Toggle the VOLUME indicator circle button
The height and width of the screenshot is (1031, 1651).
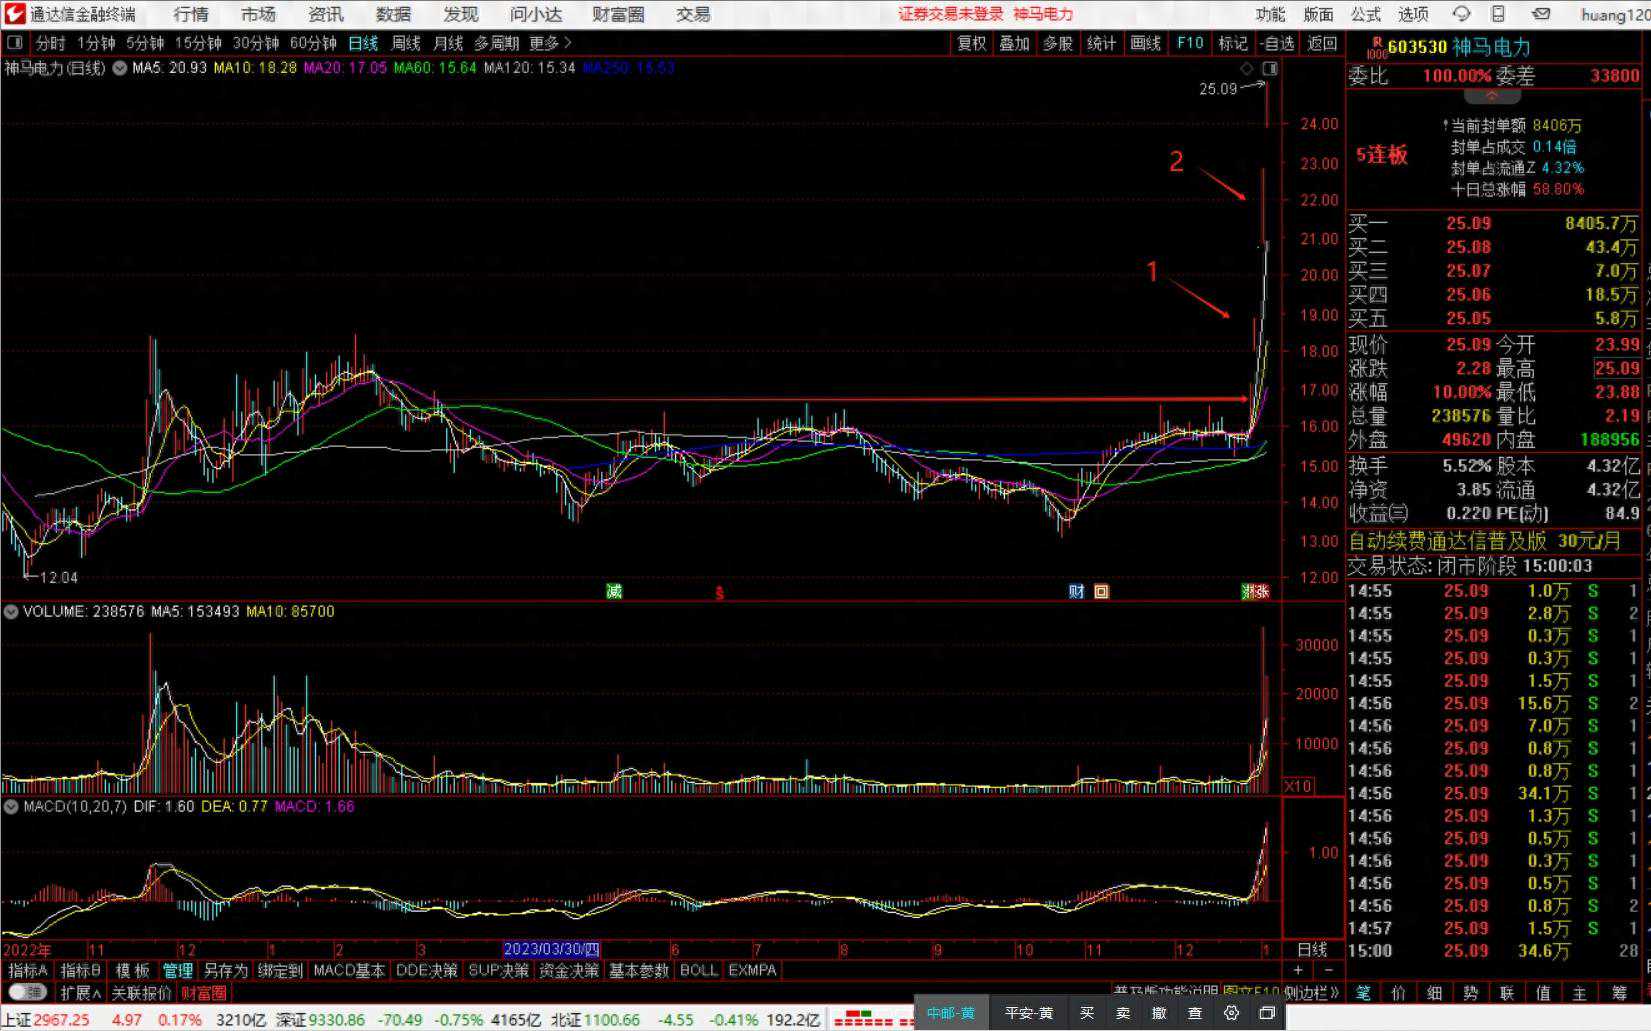tap(11, 611)
